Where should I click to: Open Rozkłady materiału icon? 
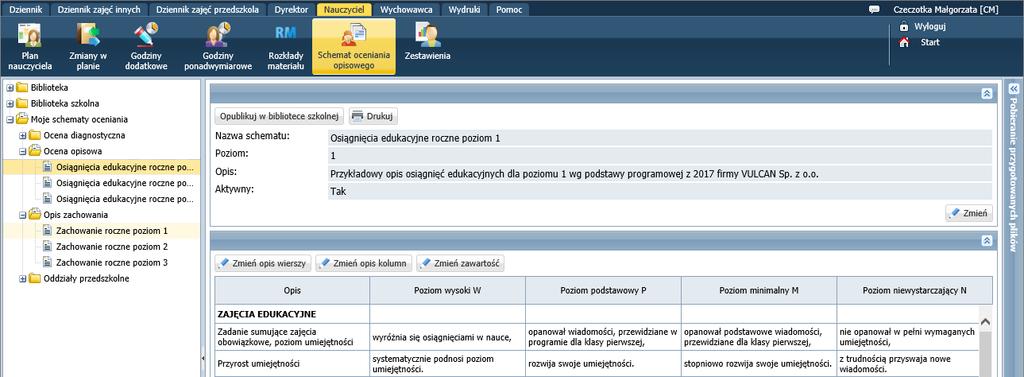[x=285, y=46]
